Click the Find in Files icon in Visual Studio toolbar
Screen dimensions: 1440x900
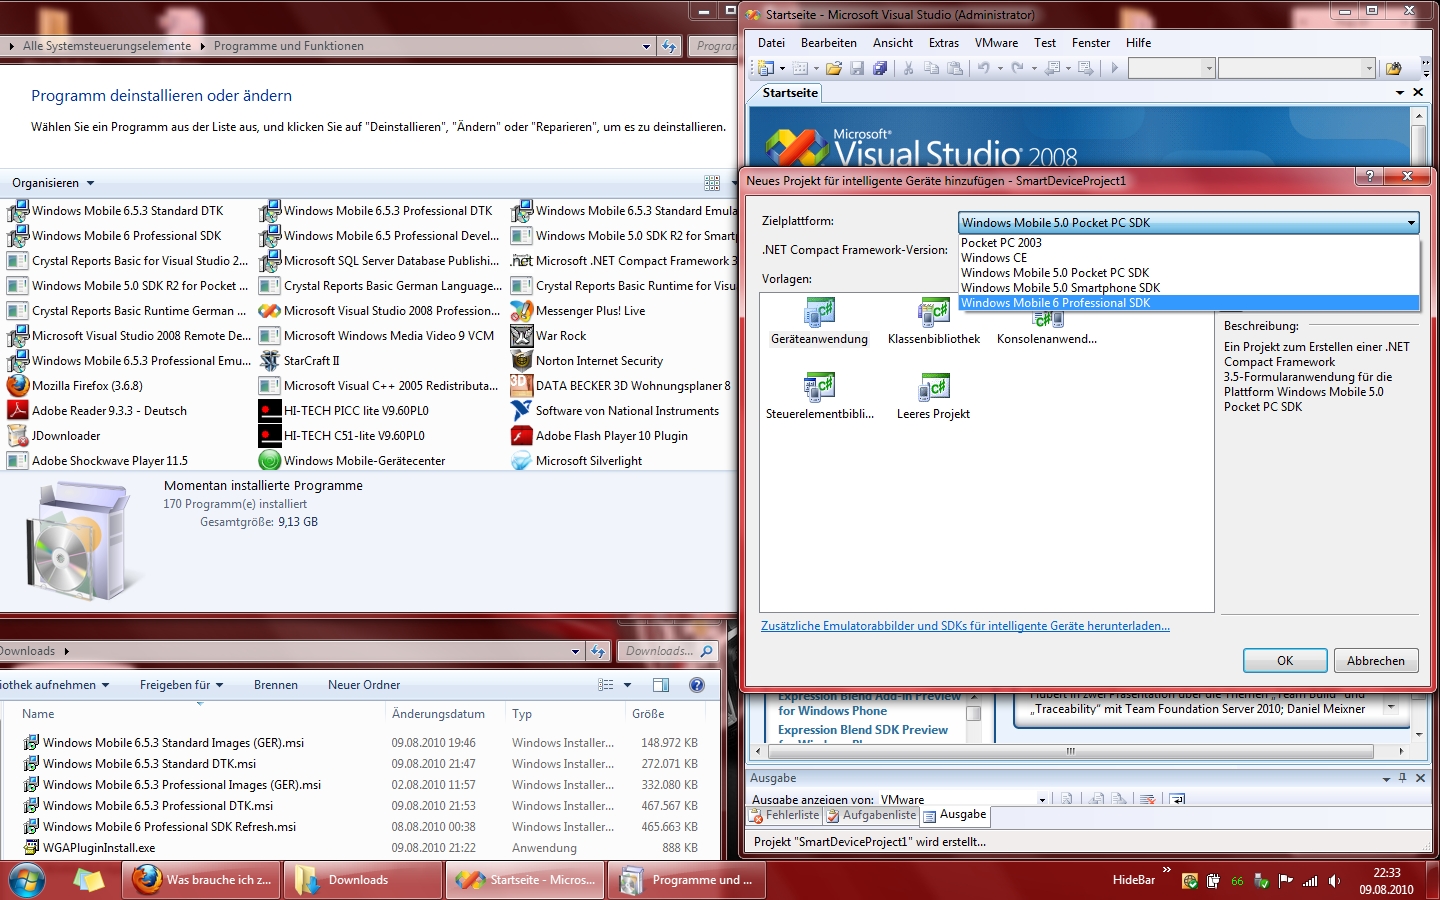point(1393,68)
